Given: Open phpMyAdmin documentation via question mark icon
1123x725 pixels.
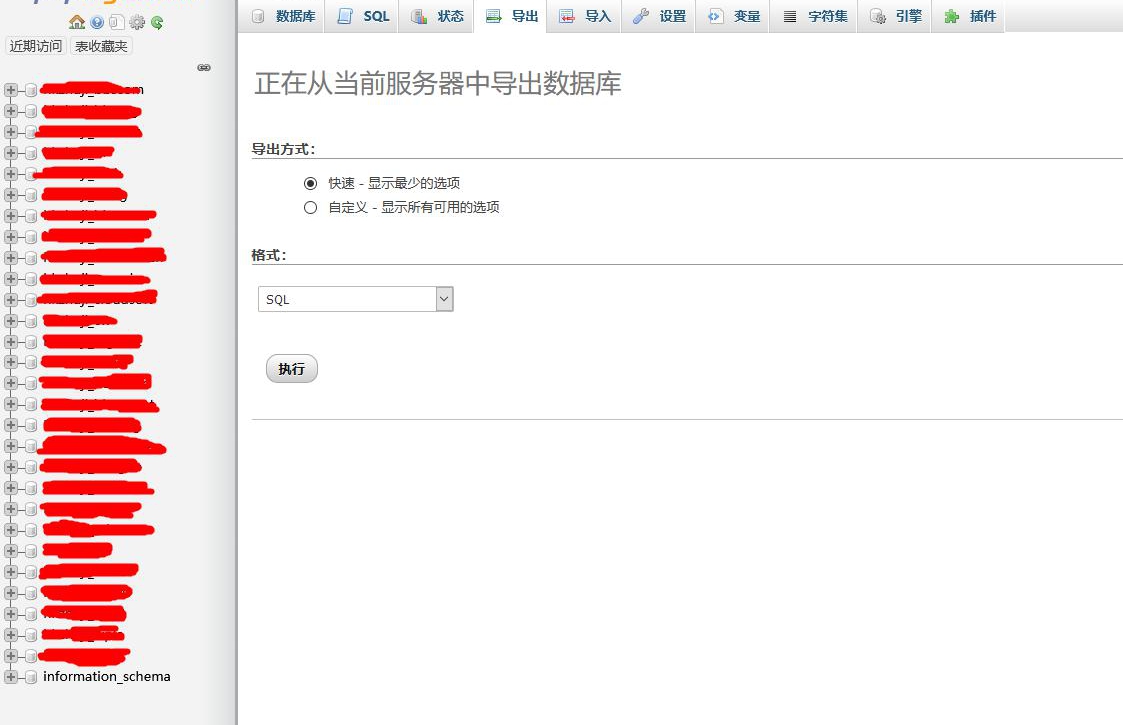Looking at the screenshot, I should 96,22.
